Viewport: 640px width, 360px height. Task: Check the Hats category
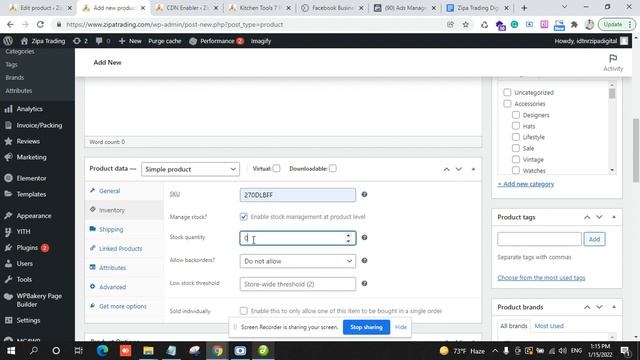(x=516, y=126)
